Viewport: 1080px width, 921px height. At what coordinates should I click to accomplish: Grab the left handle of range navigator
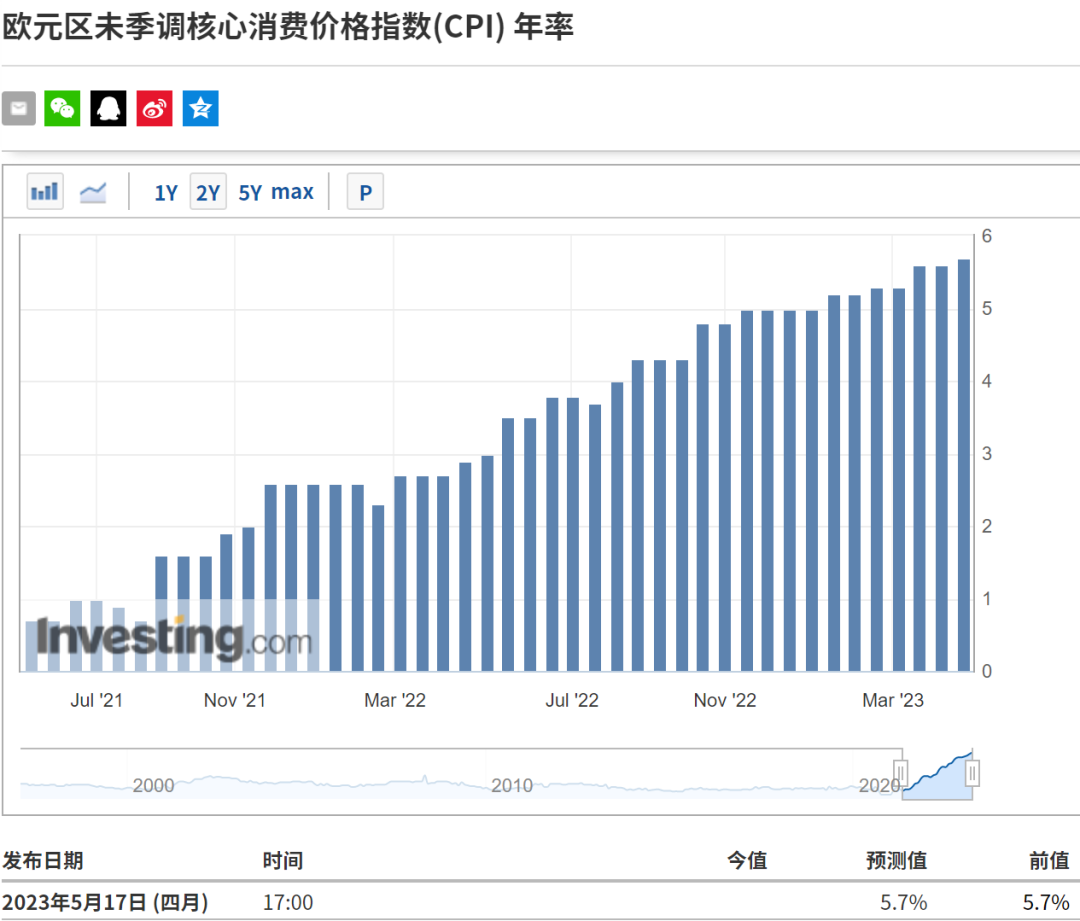tap(901, 773)
